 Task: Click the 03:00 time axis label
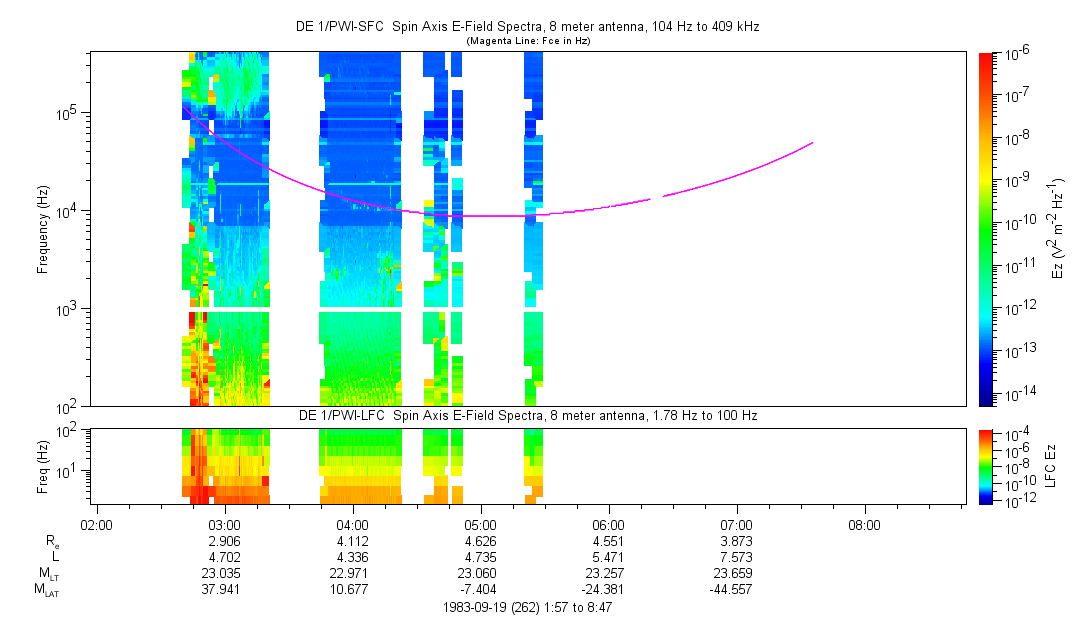(224, 525)
